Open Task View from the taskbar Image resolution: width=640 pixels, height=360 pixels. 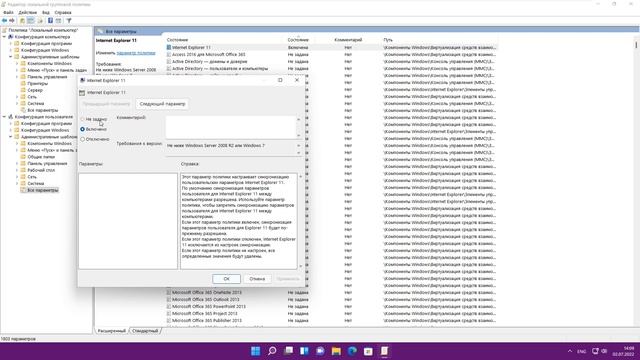click(x=288, y=351)
